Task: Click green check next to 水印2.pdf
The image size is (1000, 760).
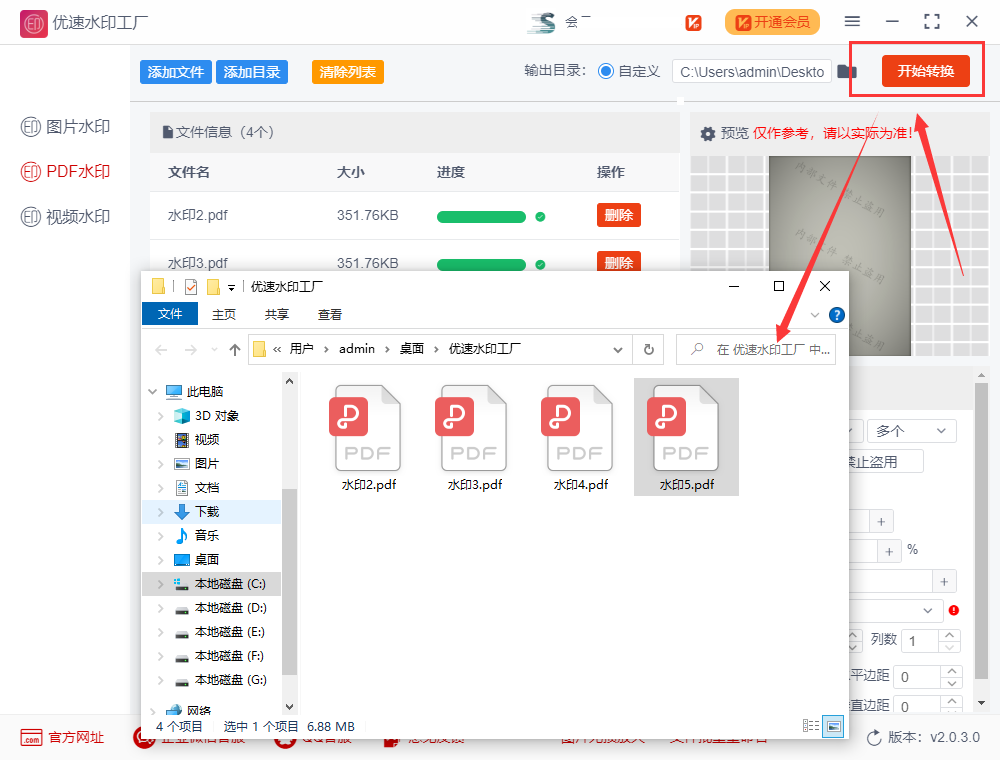Action: (540, 217)
